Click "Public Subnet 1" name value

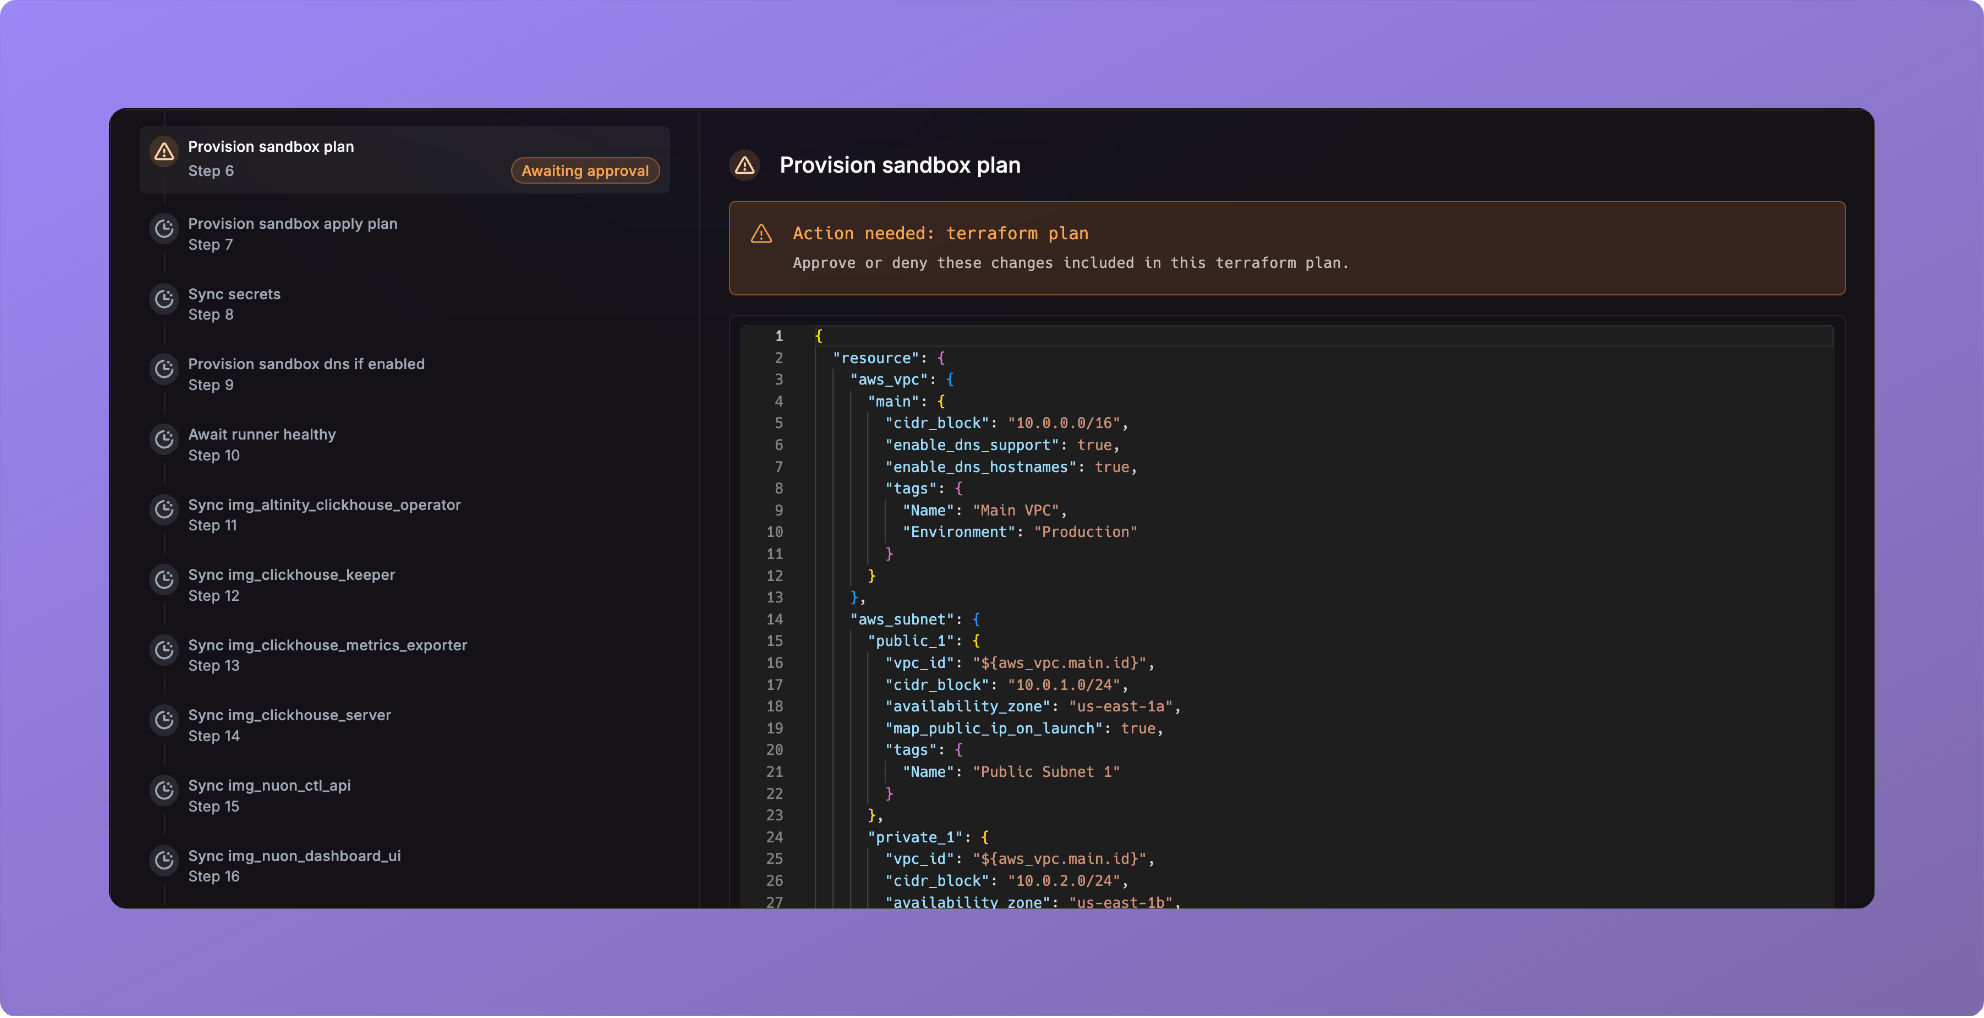click(1046, 772)
